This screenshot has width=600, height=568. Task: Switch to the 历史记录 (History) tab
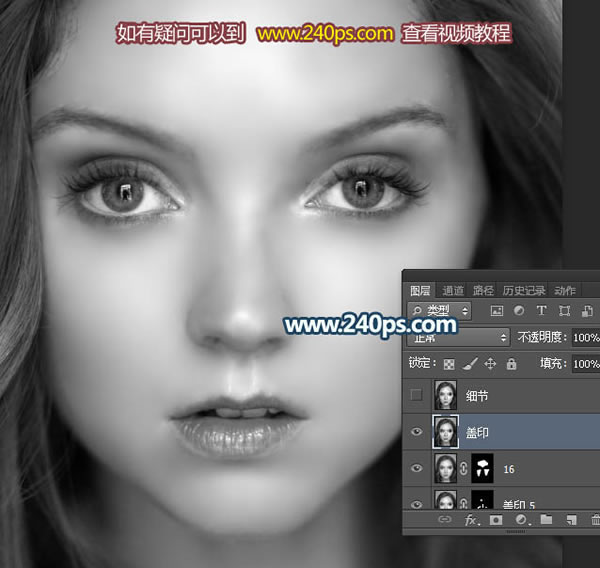[523, 291]
